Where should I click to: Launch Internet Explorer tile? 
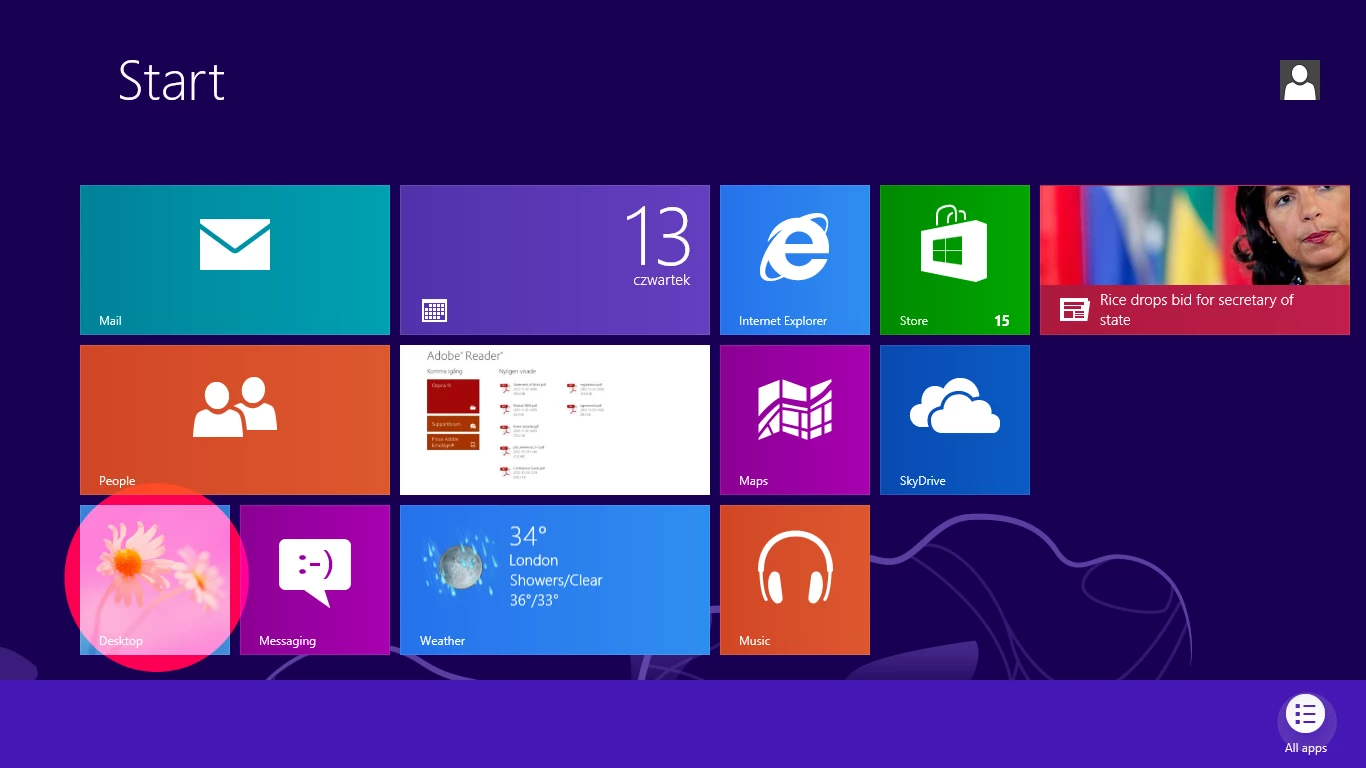click(795, 260)
